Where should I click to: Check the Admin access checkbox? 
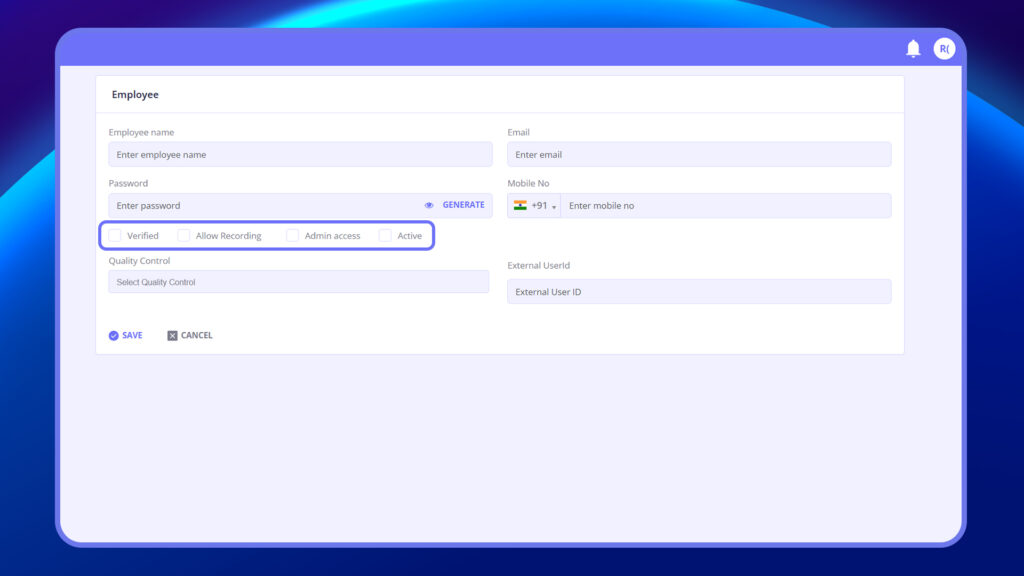(293, 236)
